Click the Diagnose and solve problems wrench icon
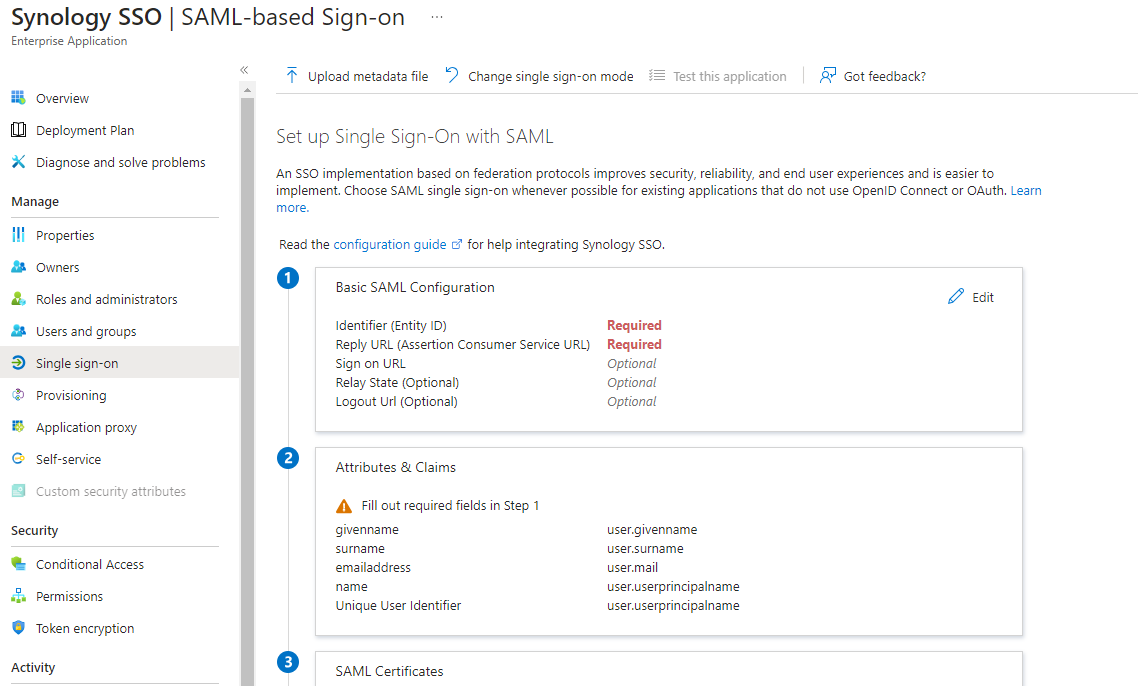 [x=18, y=162]
